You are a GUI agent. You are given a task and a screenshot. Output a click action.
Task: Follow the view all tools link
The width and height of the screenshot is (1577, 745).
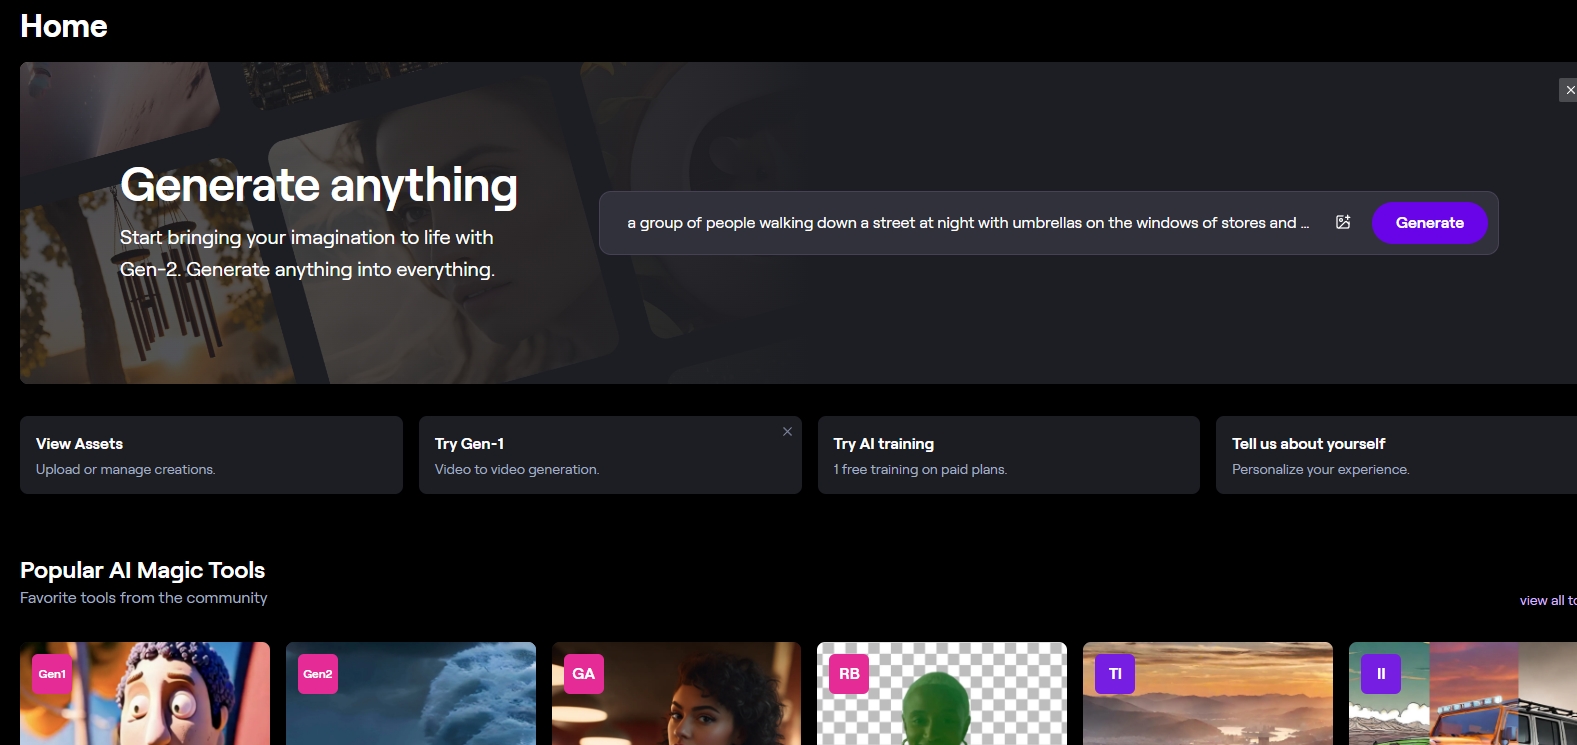pyautogui.click(x=1547, y=600)
